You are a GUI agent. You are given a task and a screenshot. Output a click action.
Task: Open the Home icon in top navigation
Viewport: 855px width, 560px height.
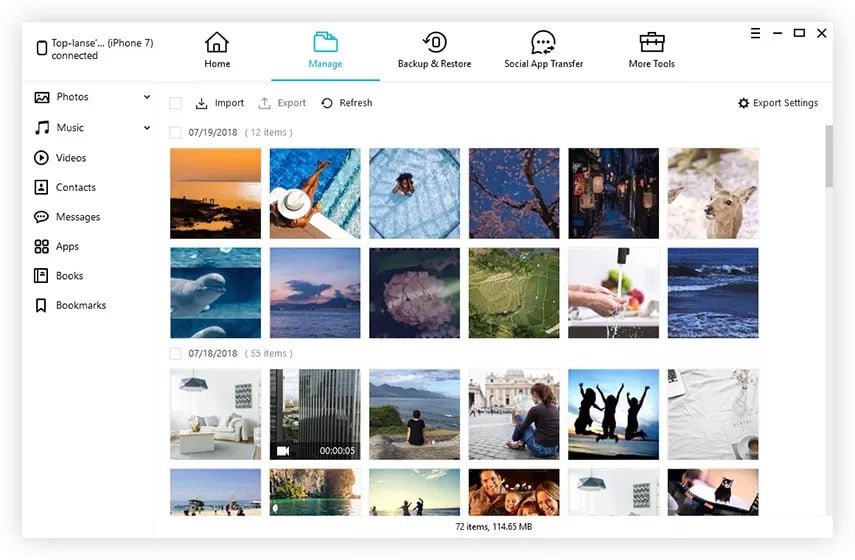(x=217, y=43)
